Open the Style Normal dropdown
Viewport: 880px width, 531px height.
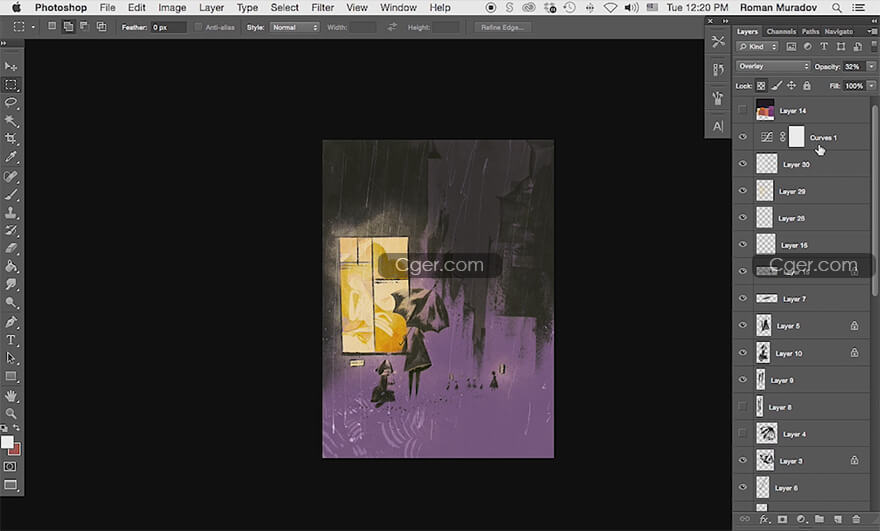294,27
